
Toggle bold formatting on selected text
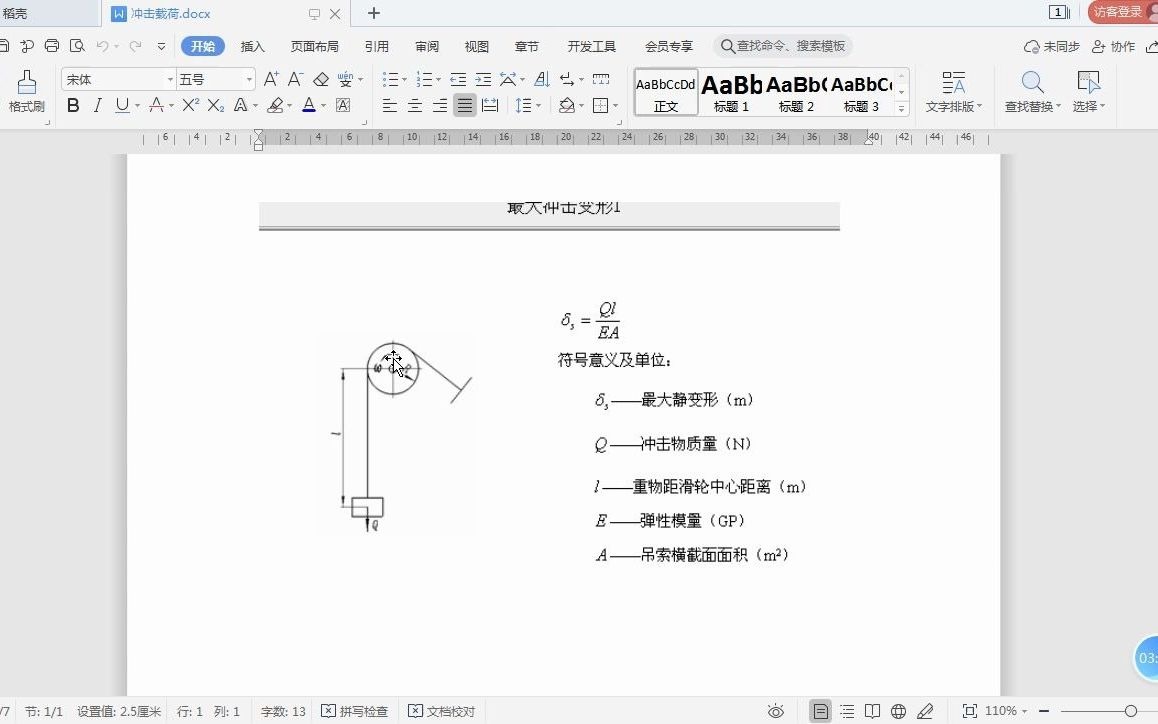point(72,105)
